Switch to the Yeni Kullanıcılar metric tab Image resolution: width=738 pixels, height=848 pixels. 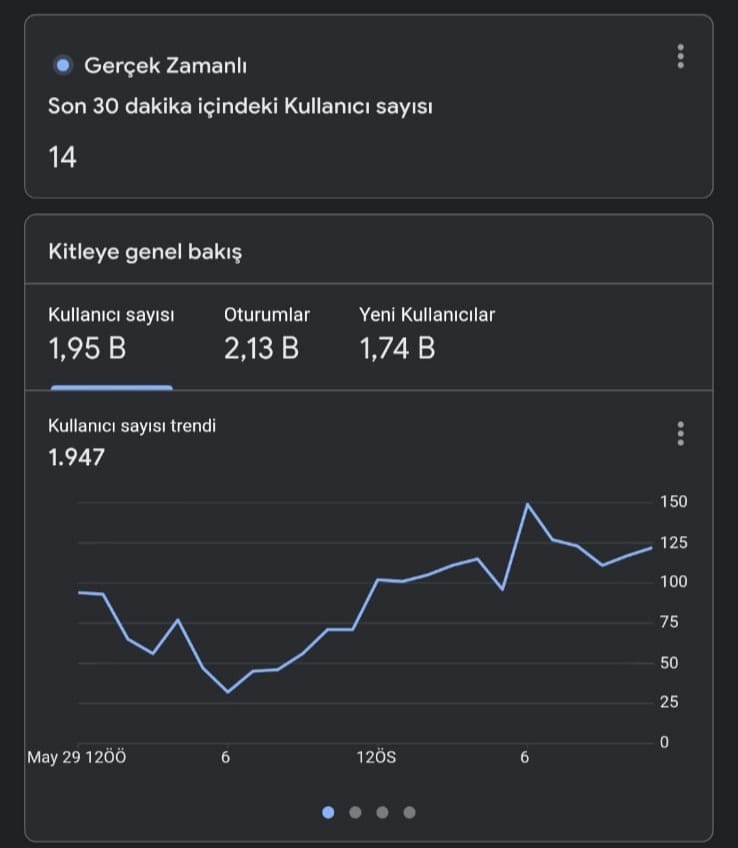427,335
